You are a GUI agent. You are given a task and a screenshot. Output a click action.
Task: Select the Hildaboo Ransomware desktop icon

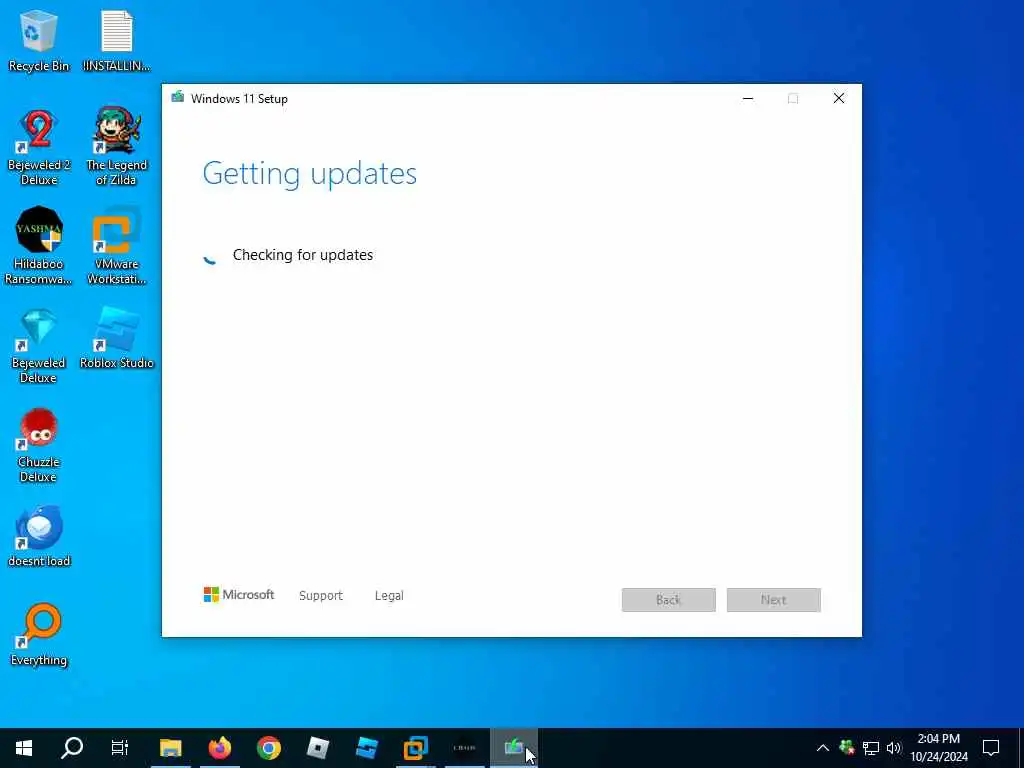coord(39,246)
